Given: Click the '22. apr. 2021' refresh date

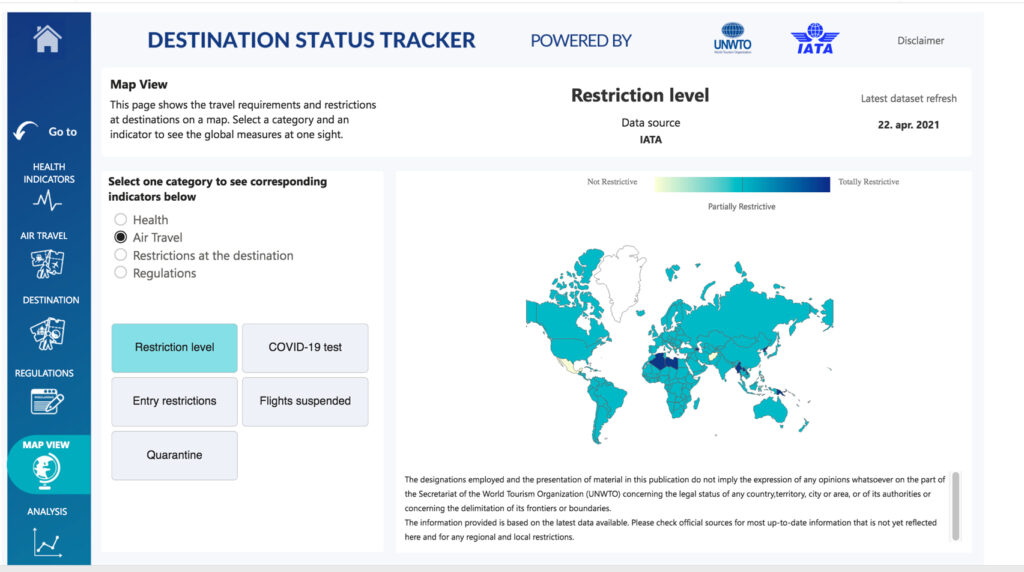Looking at the screenshot, I should (908, 125).
